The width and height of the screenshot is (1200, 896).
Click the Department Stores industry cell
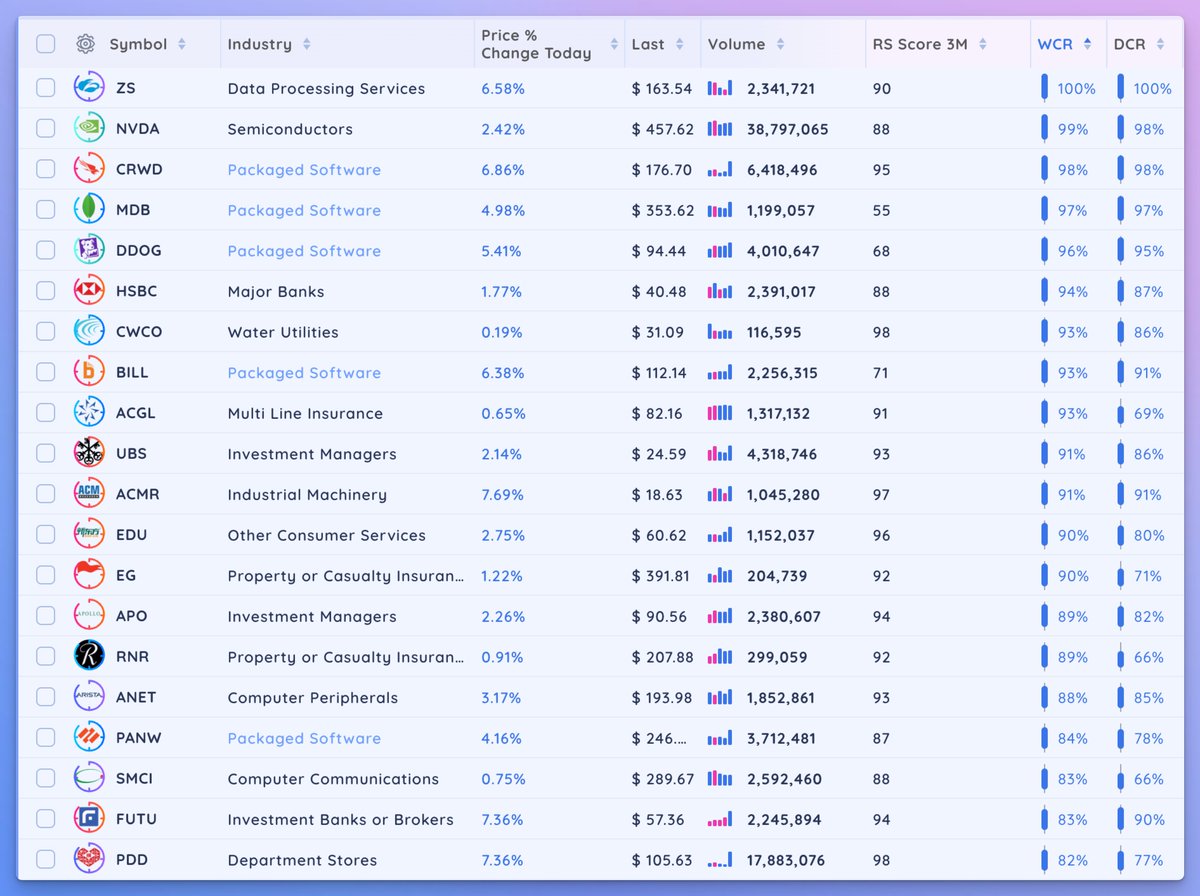click(x=302, y=860)
